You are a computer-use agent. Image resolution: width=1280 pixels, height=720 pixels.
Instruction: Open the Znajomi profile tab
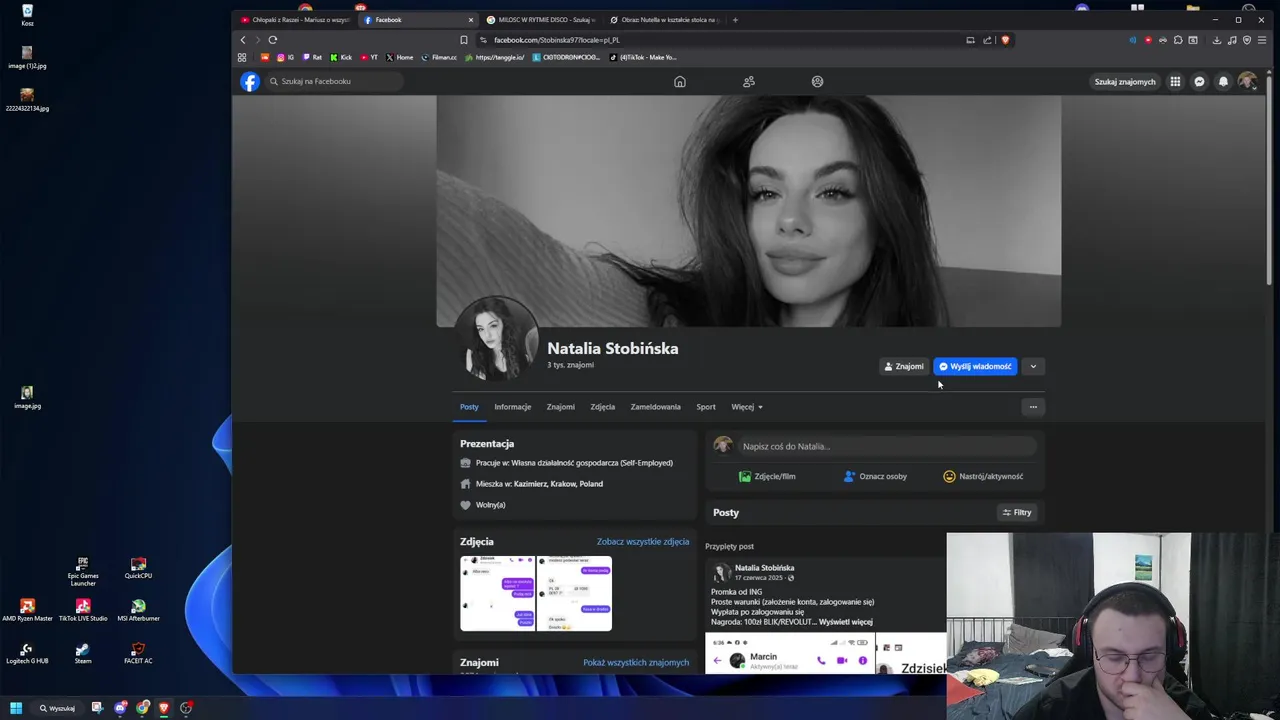point(560,407)
